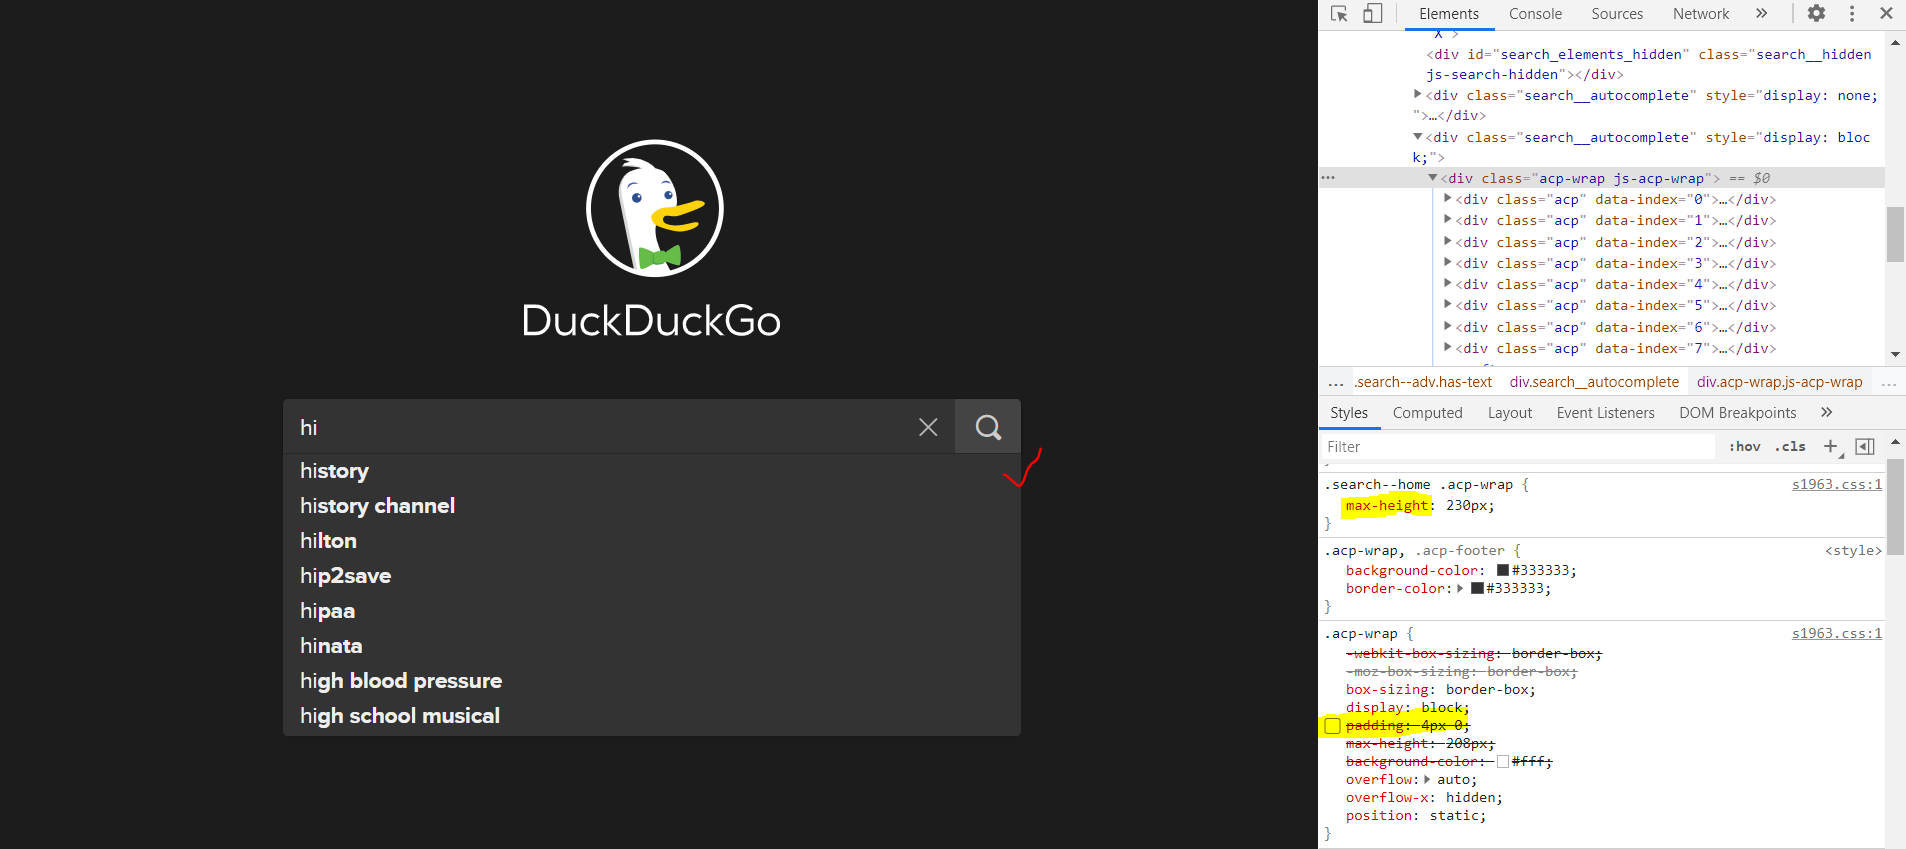Screen dimensions: 1906x849
Task: Expand the acp div with data-index 0
Action: (1447, 199)
